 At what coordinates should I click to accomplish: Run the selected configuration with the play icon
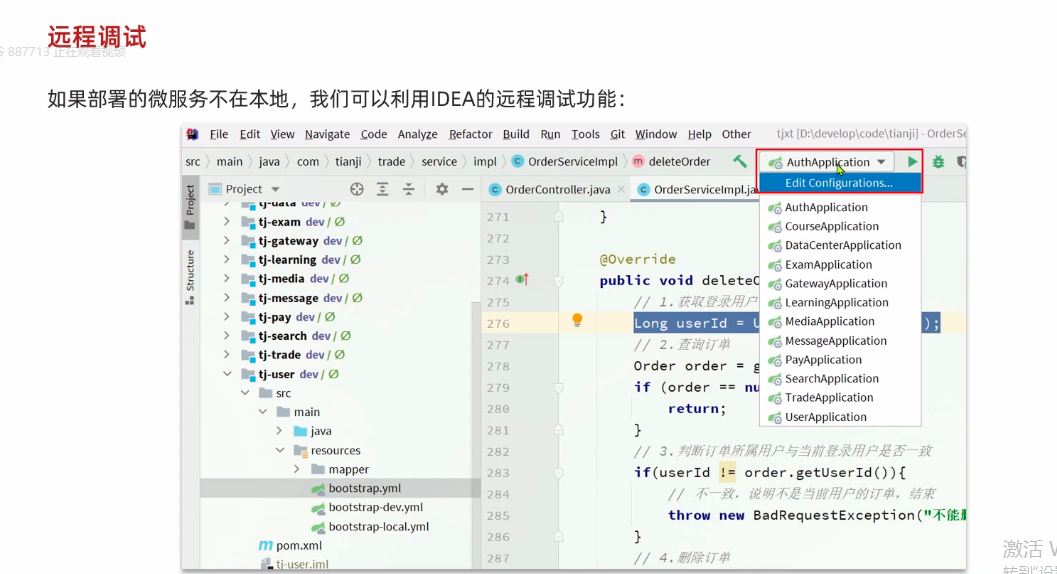click(912, 162)
